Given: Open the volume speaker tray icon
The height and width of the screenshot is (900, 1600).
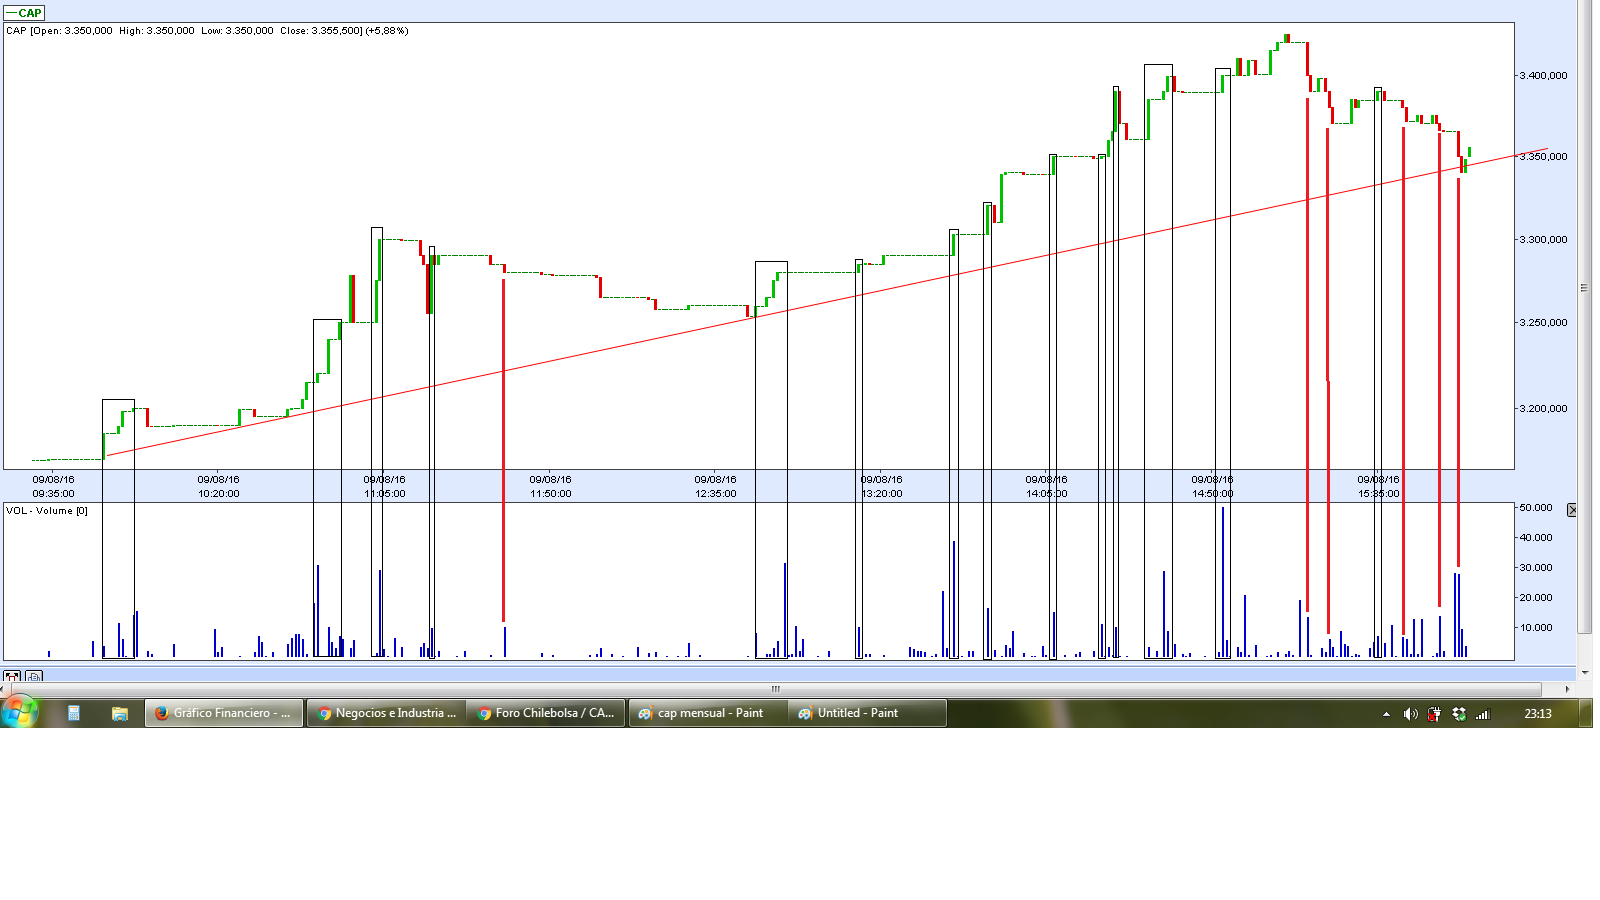Looking at the screenshot, I should [x=1410, y=714].
